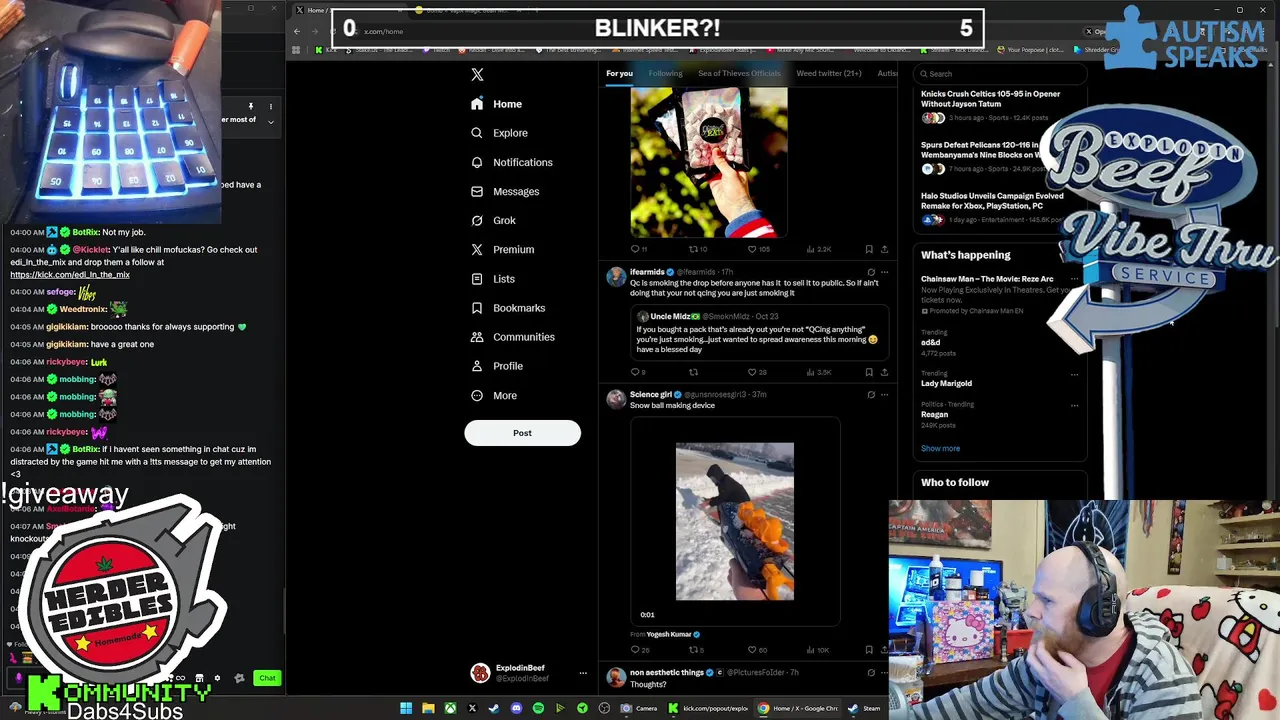Open the shop icon in chat bar
1280x720 pixels.
(x=199, y=678)
